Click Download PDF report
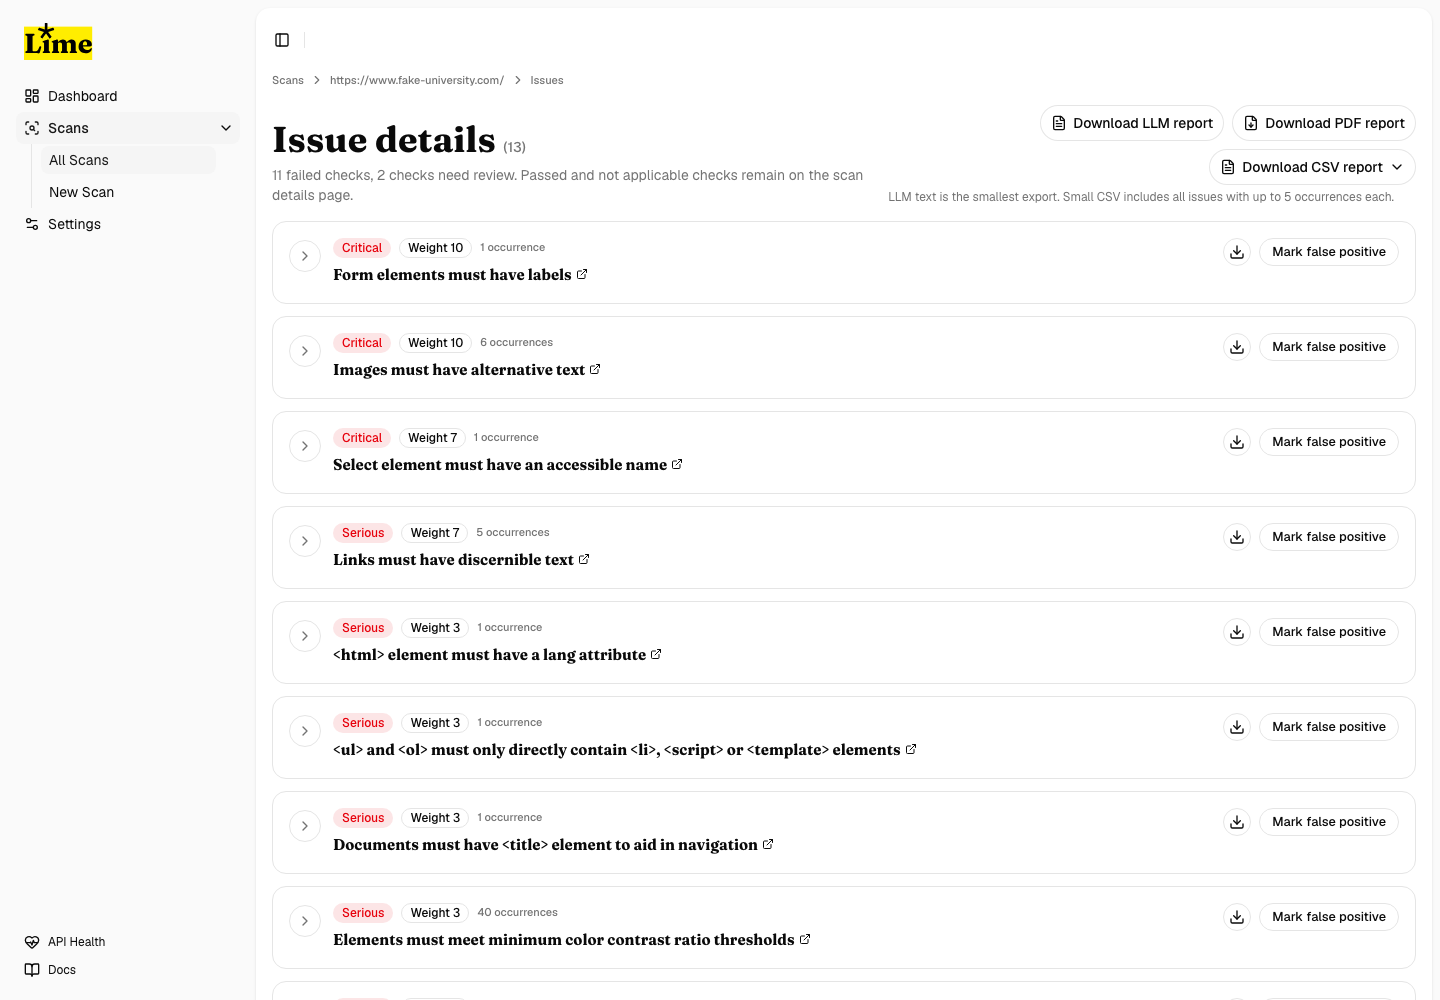 pyautogui.click(x=1324, y=123)
